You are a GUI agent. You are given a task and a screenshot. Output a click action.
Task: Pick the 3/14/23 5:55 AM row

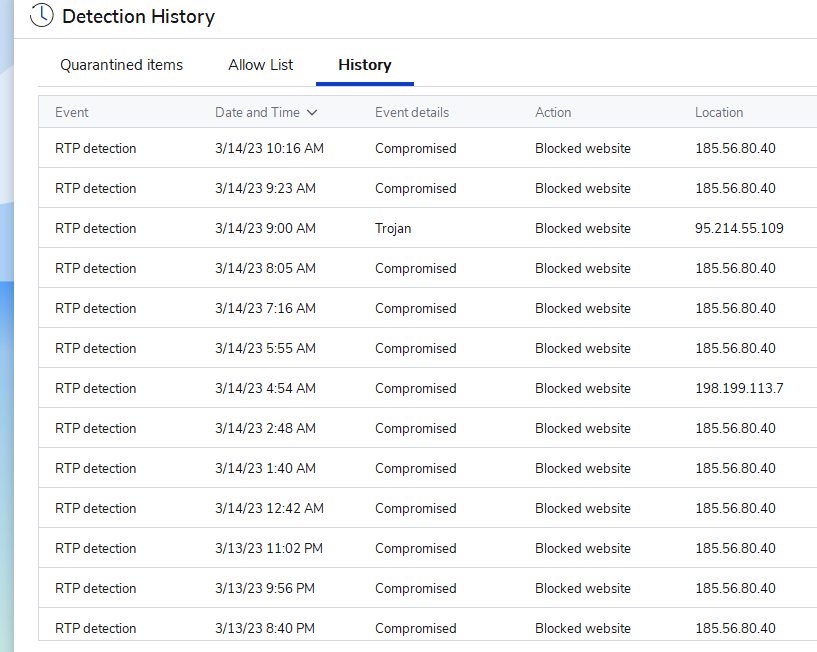click(x=265, y=348)
